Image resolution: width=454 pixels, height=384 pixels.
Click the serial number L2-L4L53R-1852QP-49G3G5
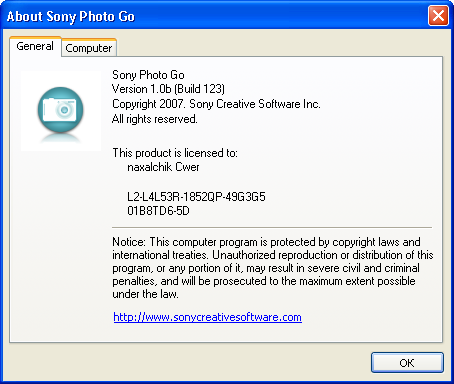click(196, 197)
